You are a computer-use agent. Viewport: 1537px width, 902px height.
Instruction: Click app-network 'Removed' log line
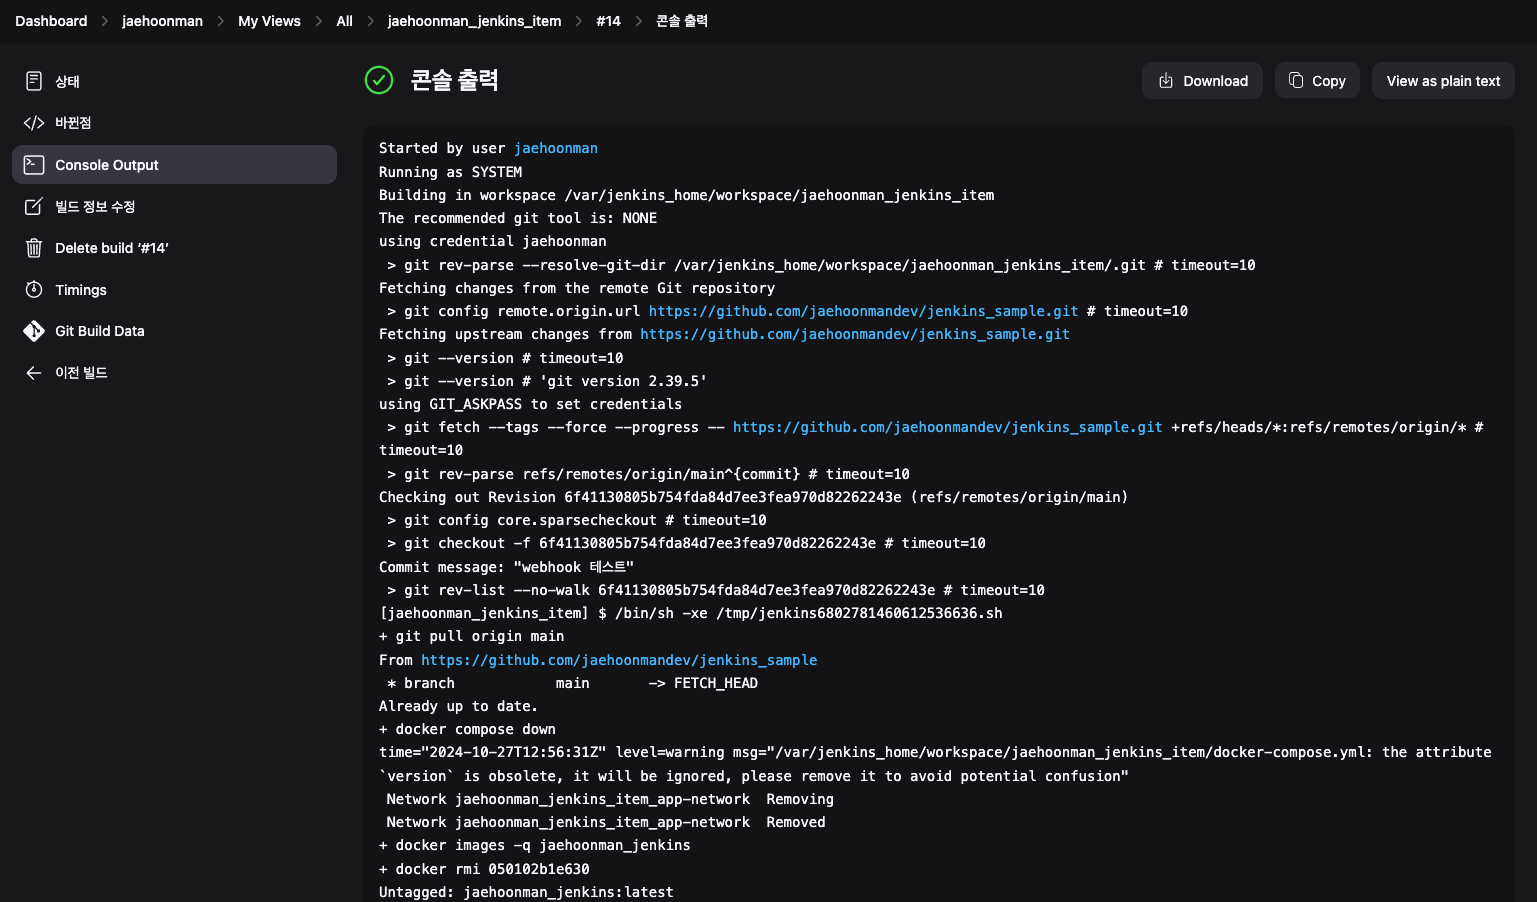[606, 822]
